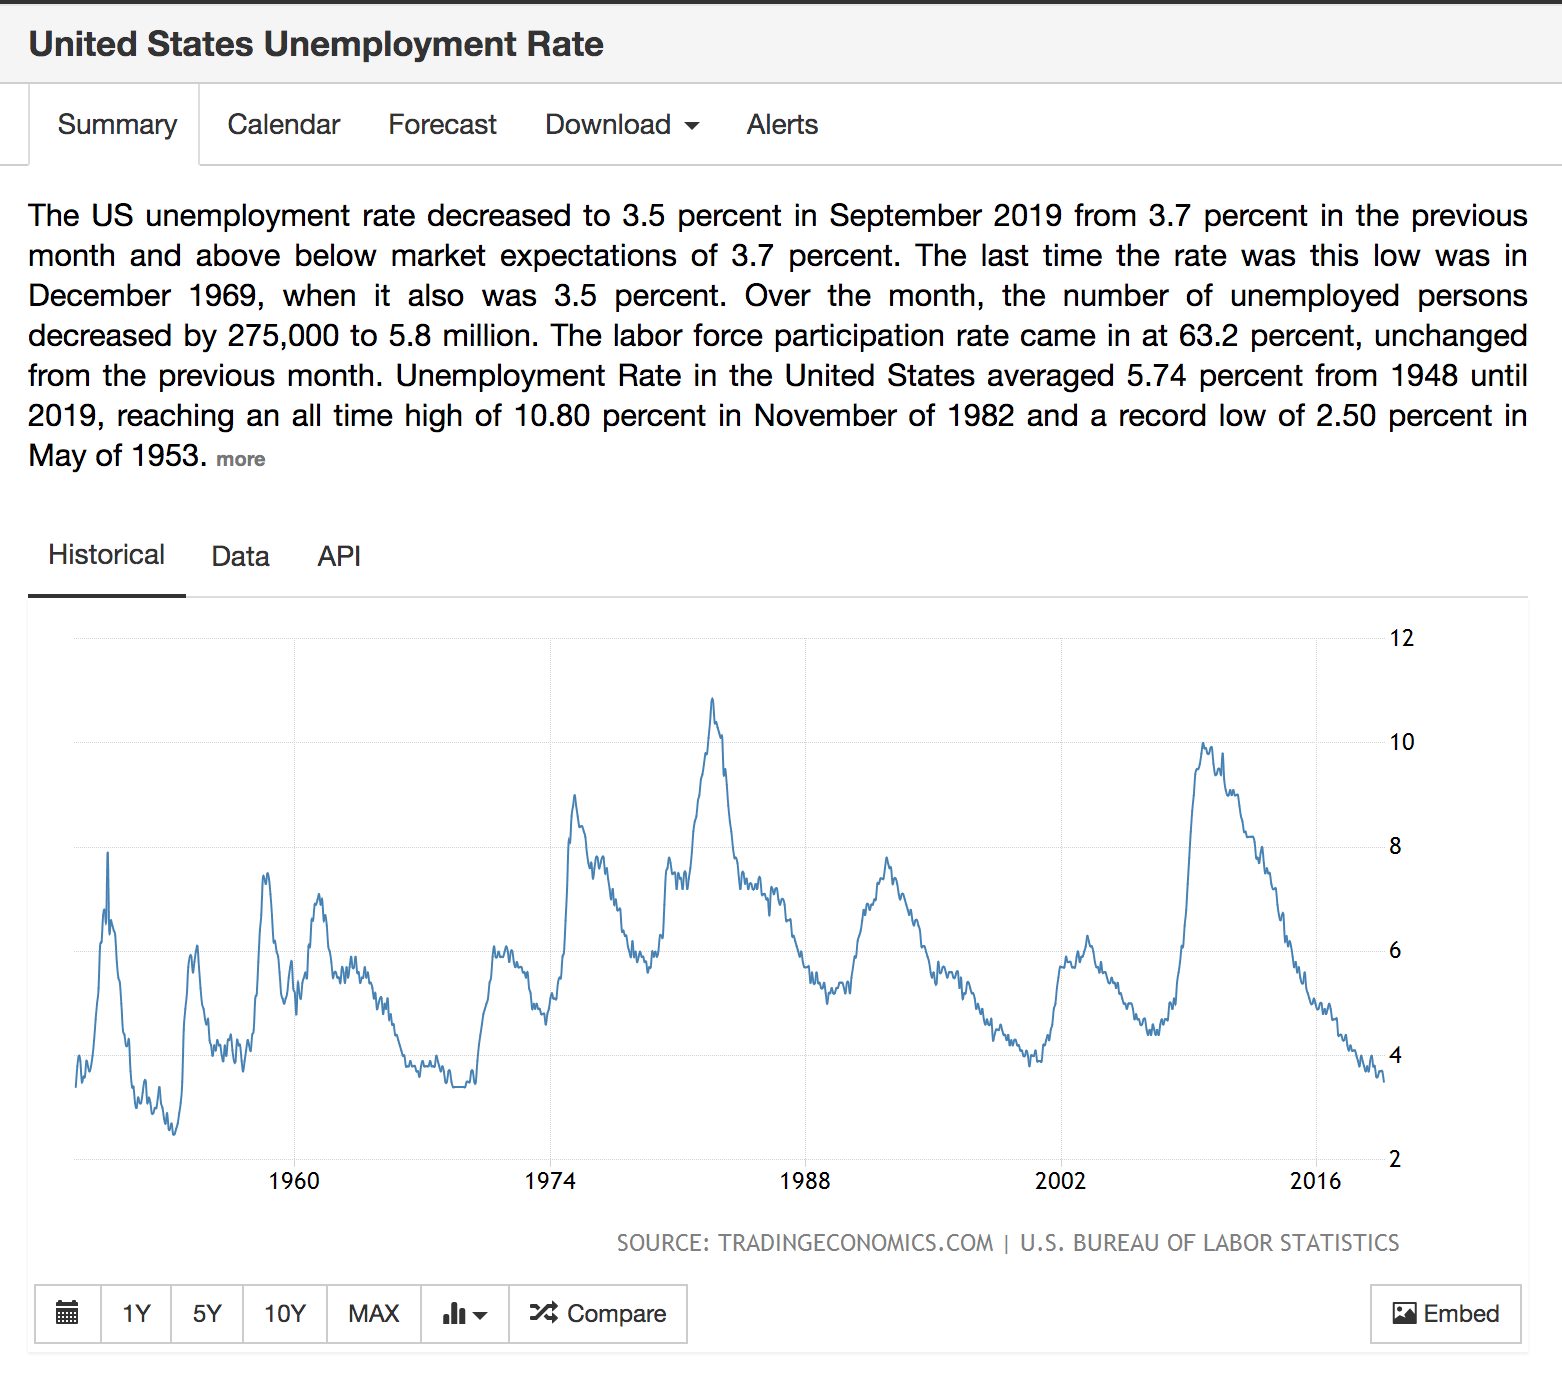This screenshot has height=1378, width=1562.
Task: Choose the 10Y time range
Action: [x=284, y=1313]
